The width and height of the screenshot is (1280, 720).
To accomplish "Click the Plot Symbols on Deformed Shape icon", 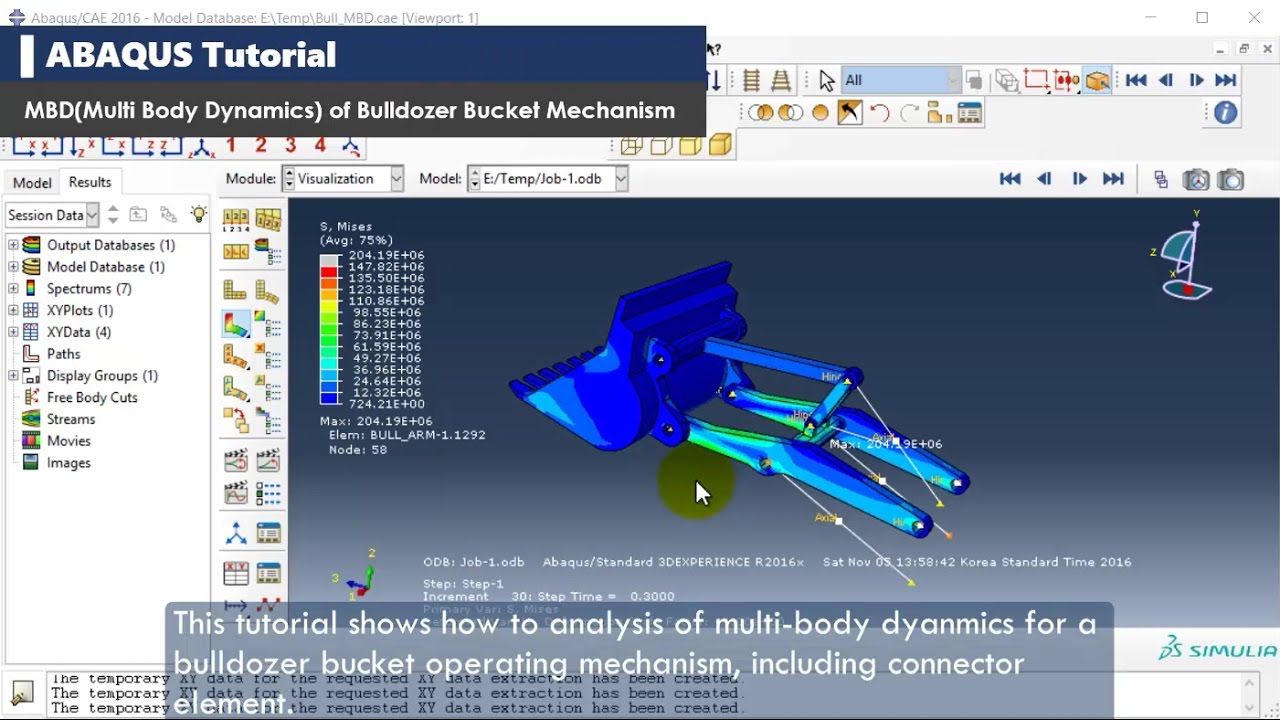I will point(236,356).
